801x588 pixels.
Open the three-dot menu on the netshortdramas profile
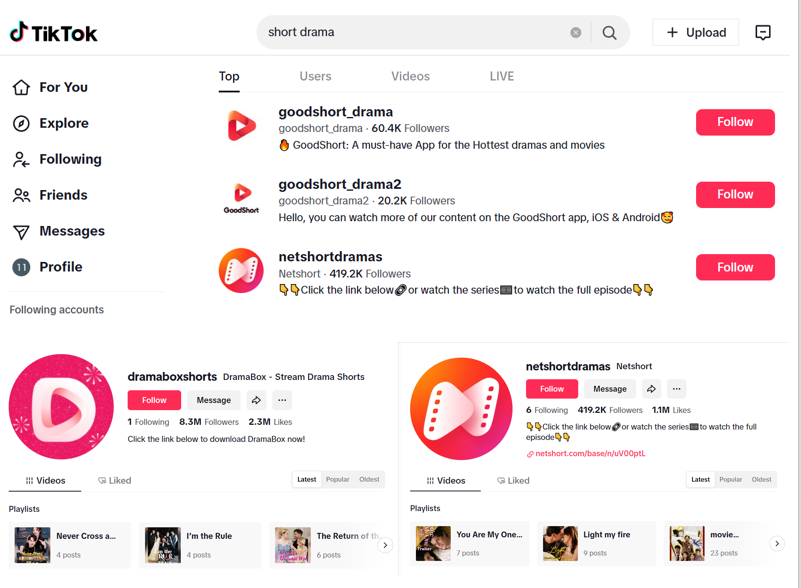(x=676, y=389)
